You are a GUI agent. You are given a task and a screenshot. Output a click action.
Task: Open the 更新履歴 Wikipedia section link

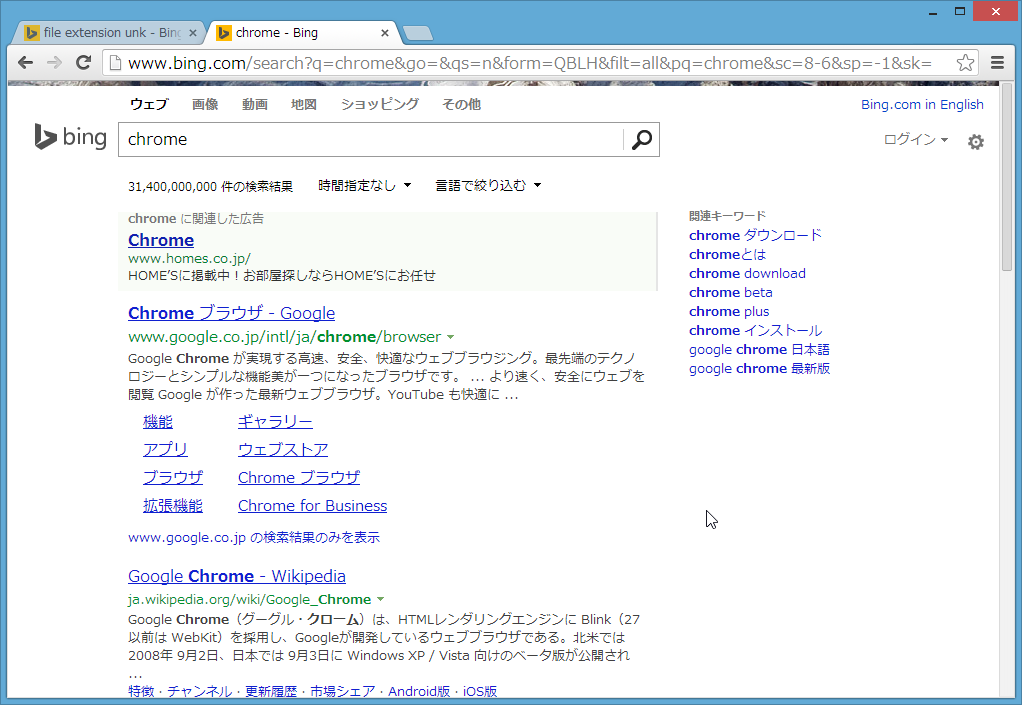click(x=270, y=691)
